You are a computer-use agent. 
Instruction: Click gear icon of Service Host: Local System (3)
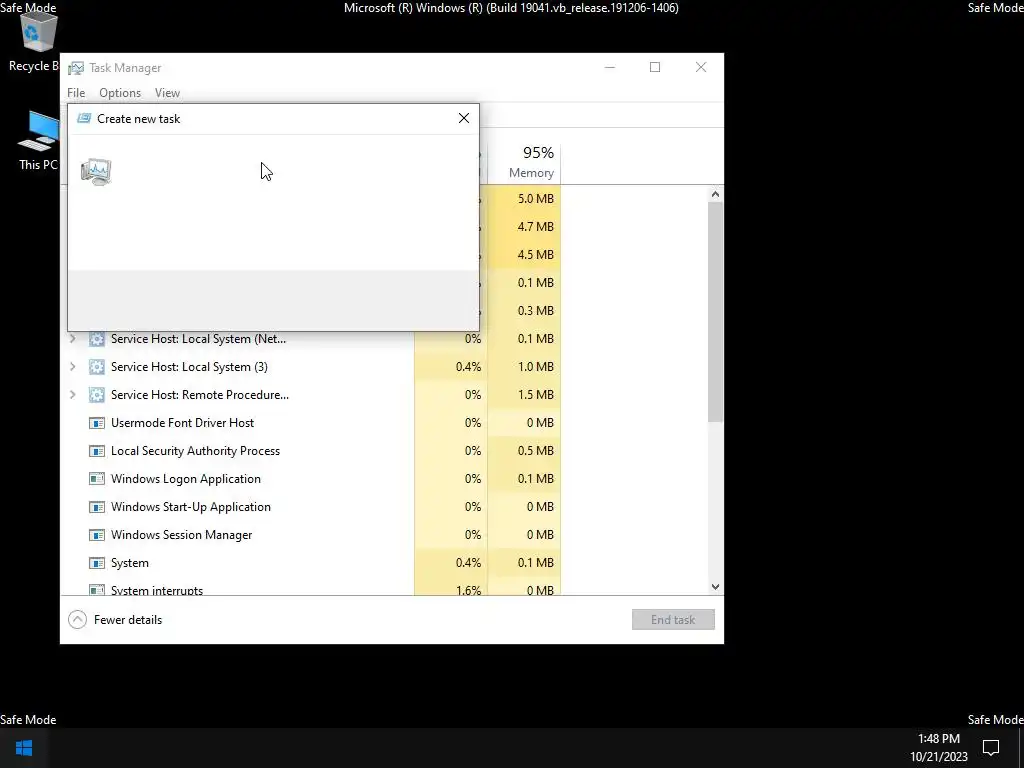click(97, 367)
